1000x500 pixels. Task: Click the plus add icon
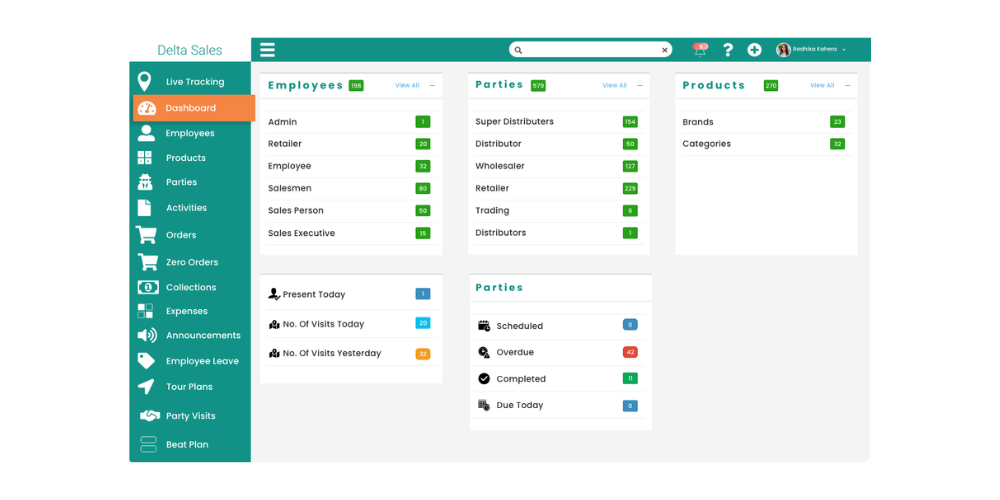pos(754,50)
